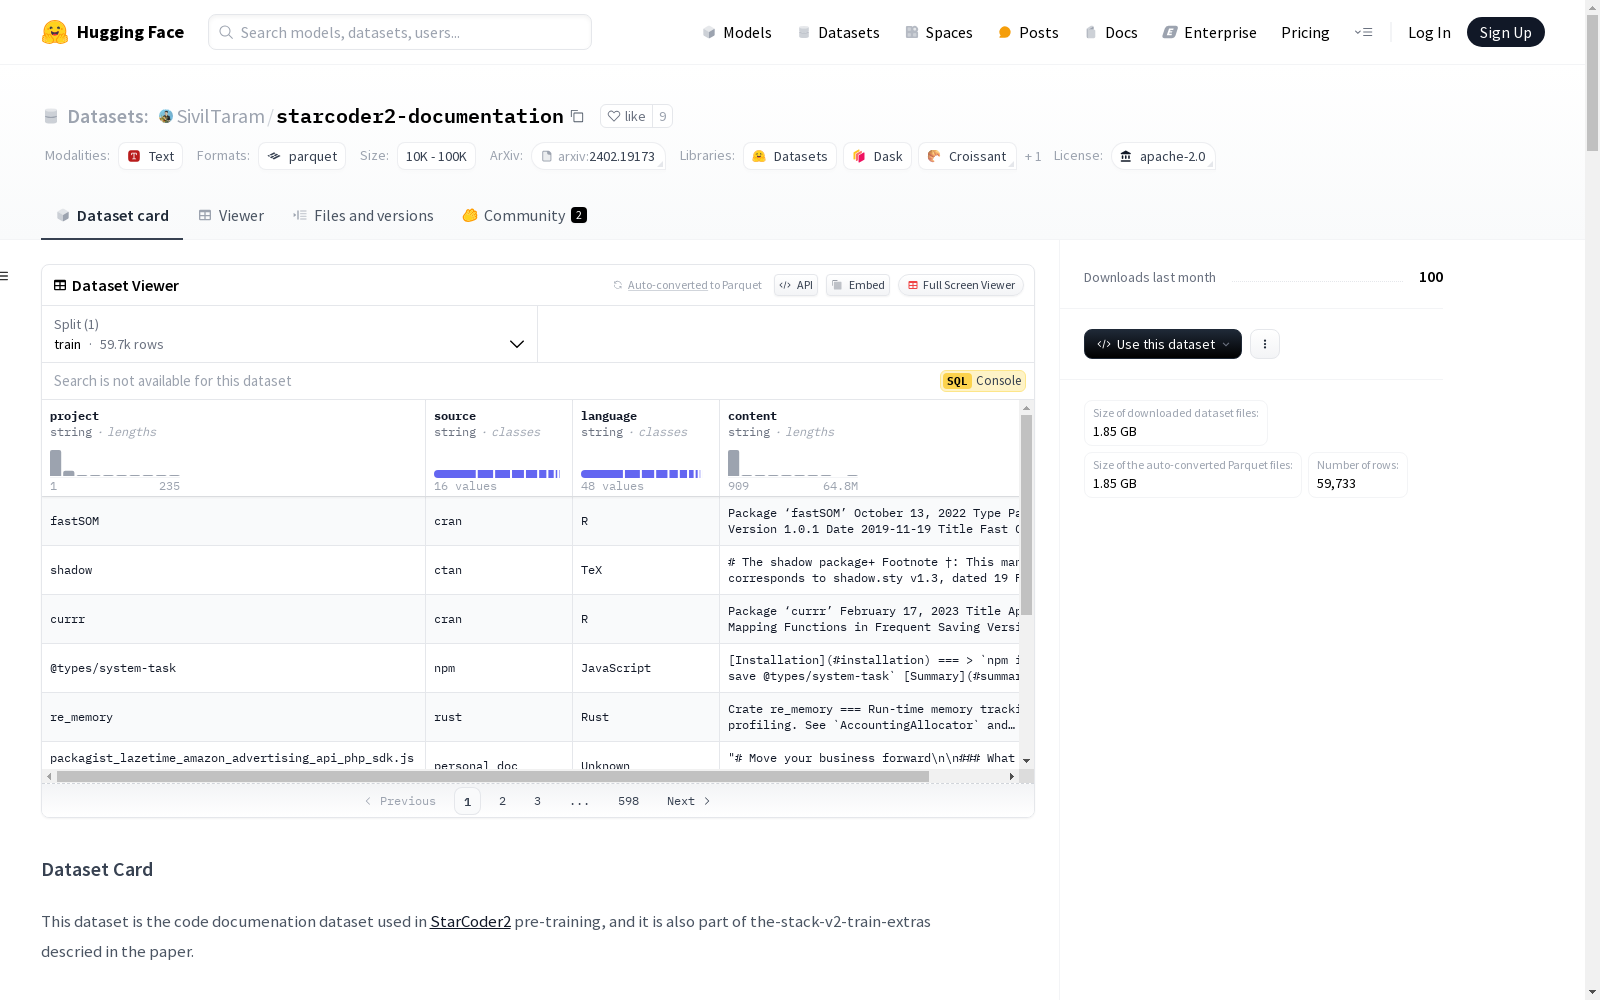The width and height of the screenshot is (1600, 1000).
Task: Click the table vertical scrollbar
Action: pos(1026,515)
